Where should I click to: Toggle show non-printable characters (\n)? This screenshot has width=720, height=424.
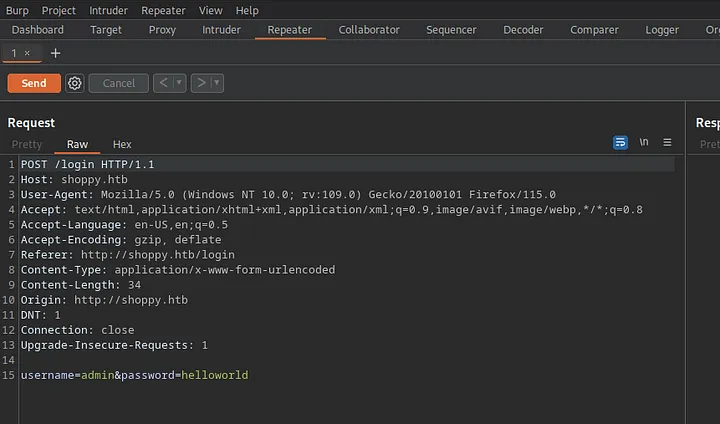[x=644, y=143]
